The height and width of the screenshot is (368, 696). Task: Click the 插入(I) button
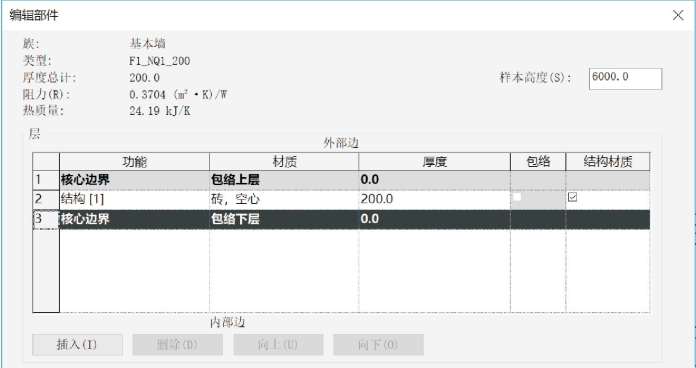[x=77, y=345]
